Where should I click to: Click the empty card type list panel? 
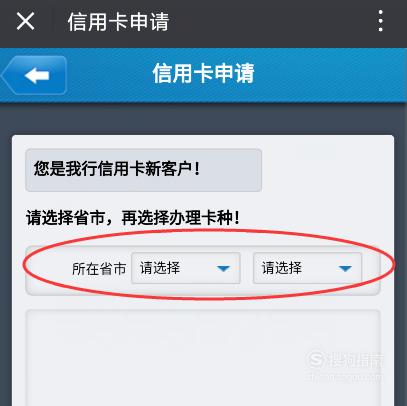click(203, 358)
